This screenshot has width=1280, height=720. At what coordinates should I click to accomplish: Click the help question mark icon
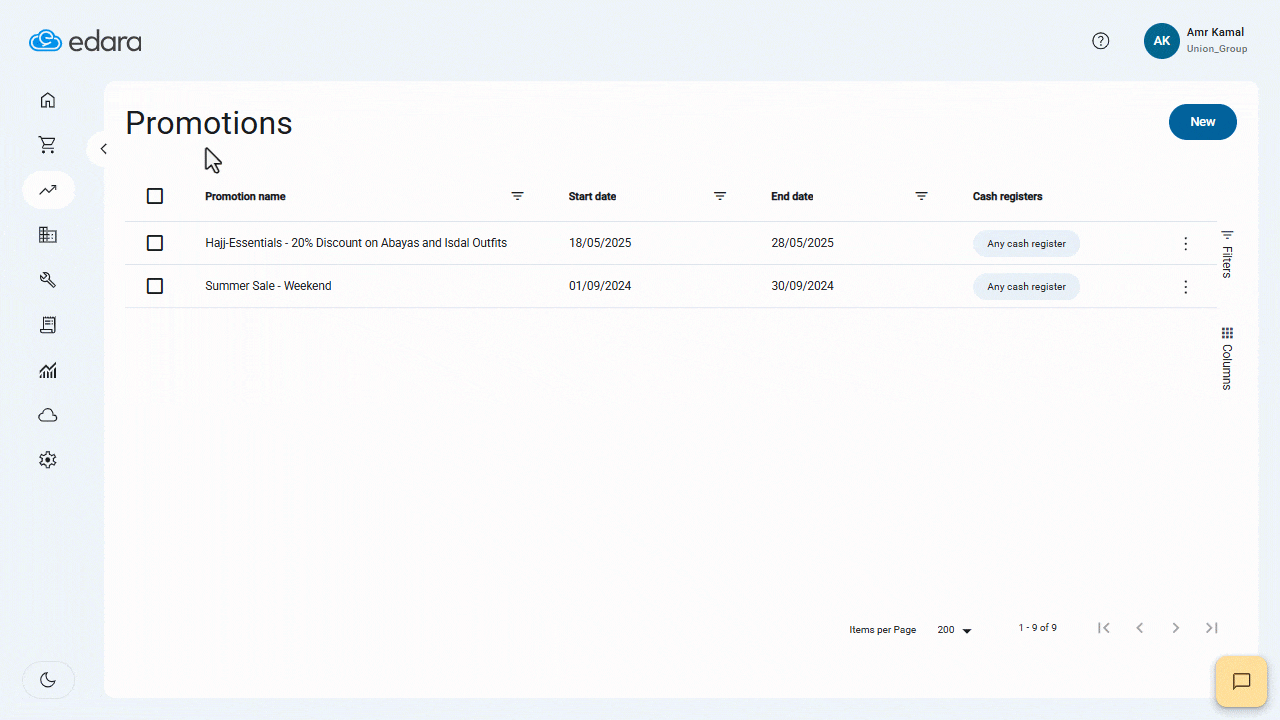click(x=1101, y=41)
